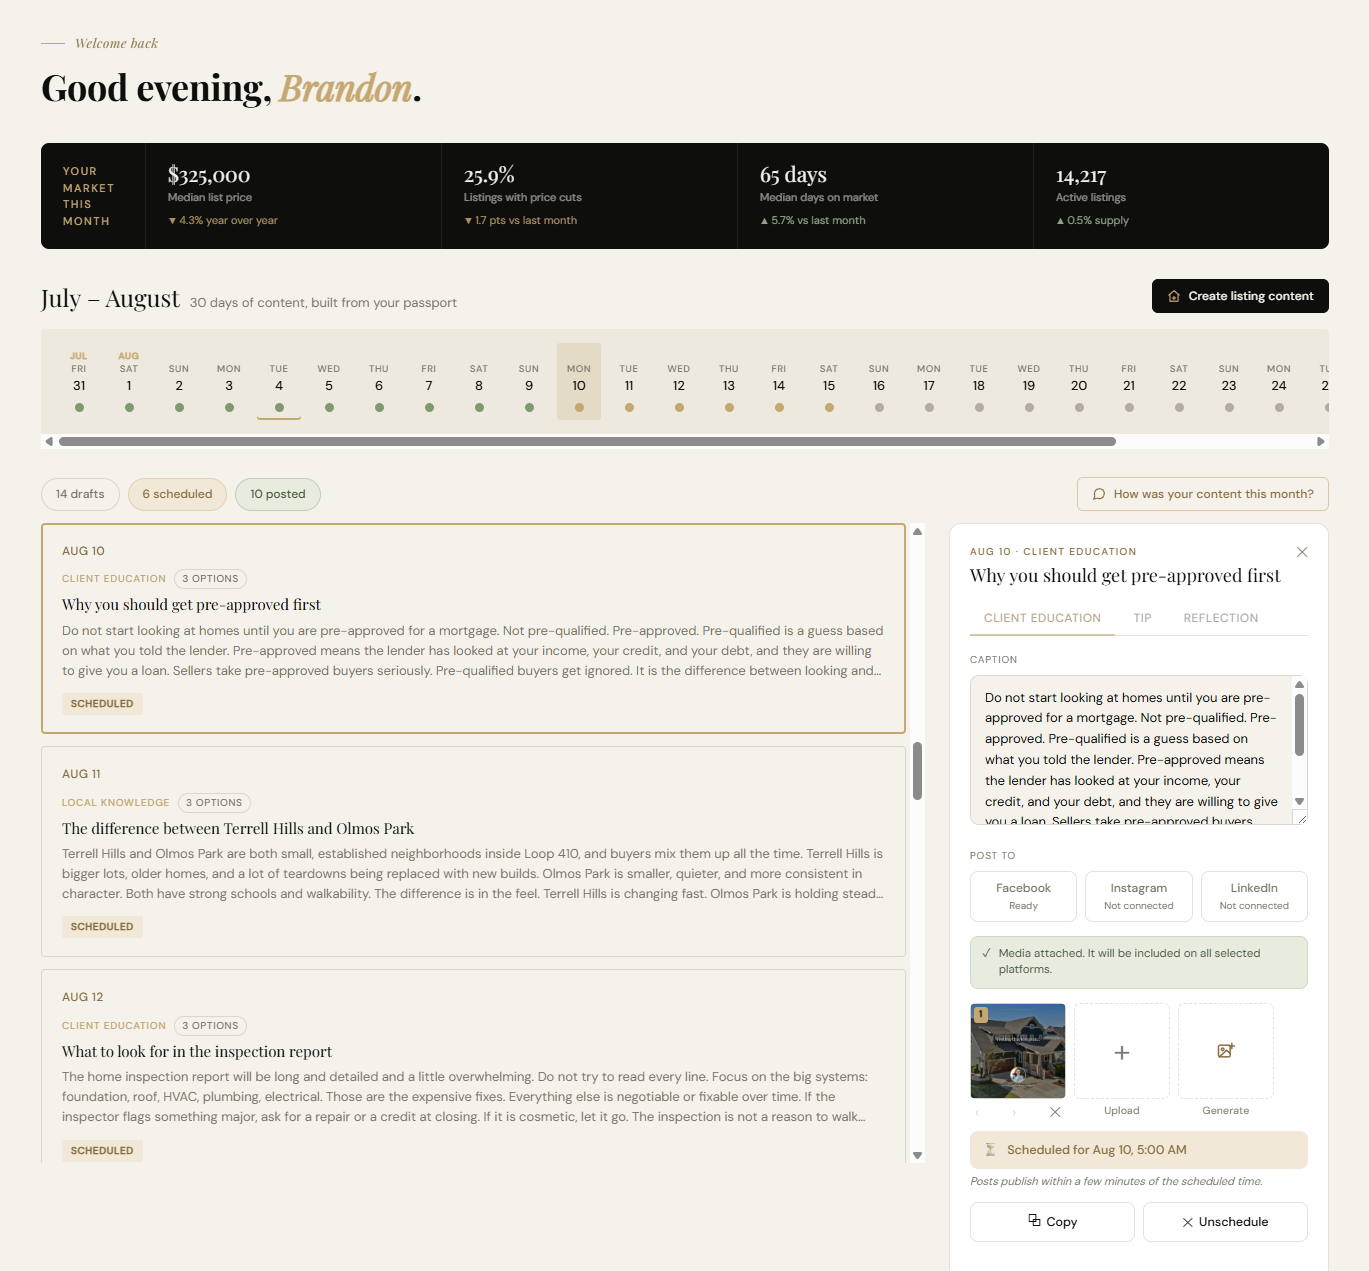Click the '65 days' on market stat
Image resolution: width=1369 pixels, height=1271 pixels.
793,176
